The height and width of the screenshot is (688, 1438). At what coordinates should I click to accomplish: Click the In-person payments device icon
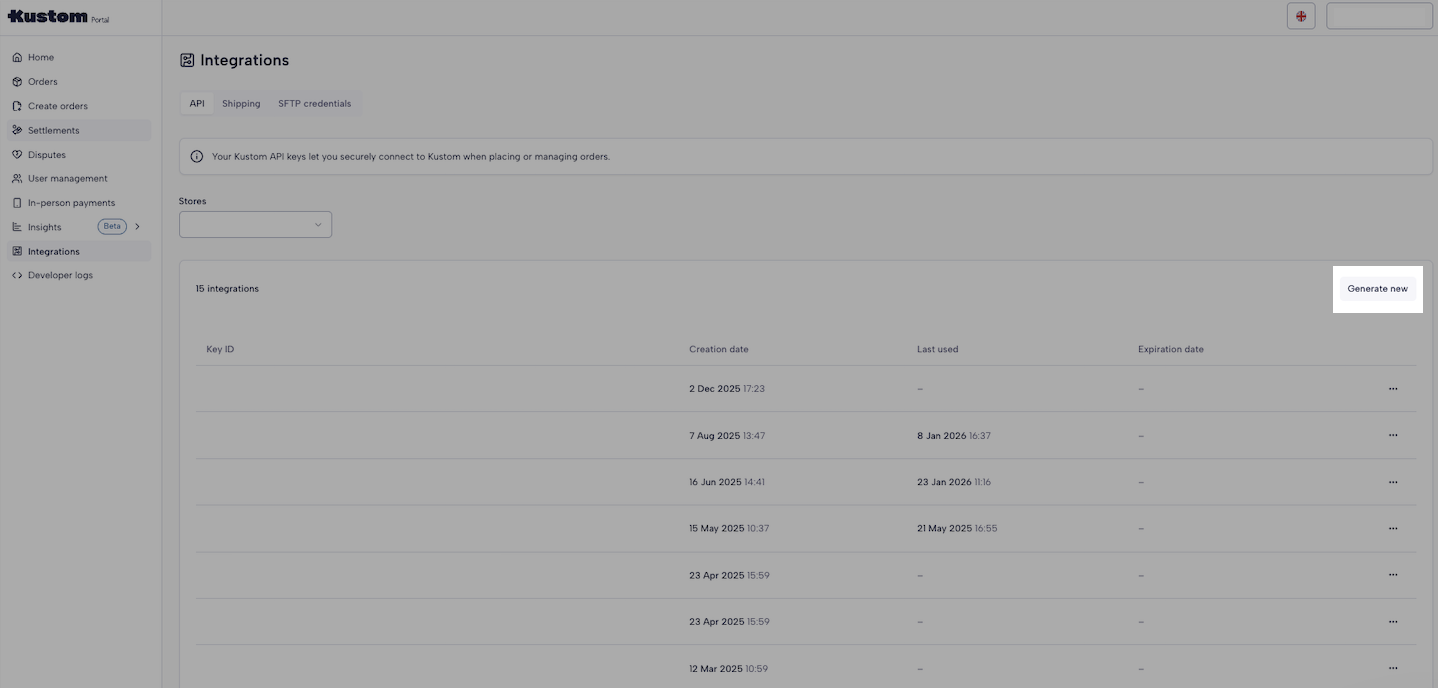point(17,203)
